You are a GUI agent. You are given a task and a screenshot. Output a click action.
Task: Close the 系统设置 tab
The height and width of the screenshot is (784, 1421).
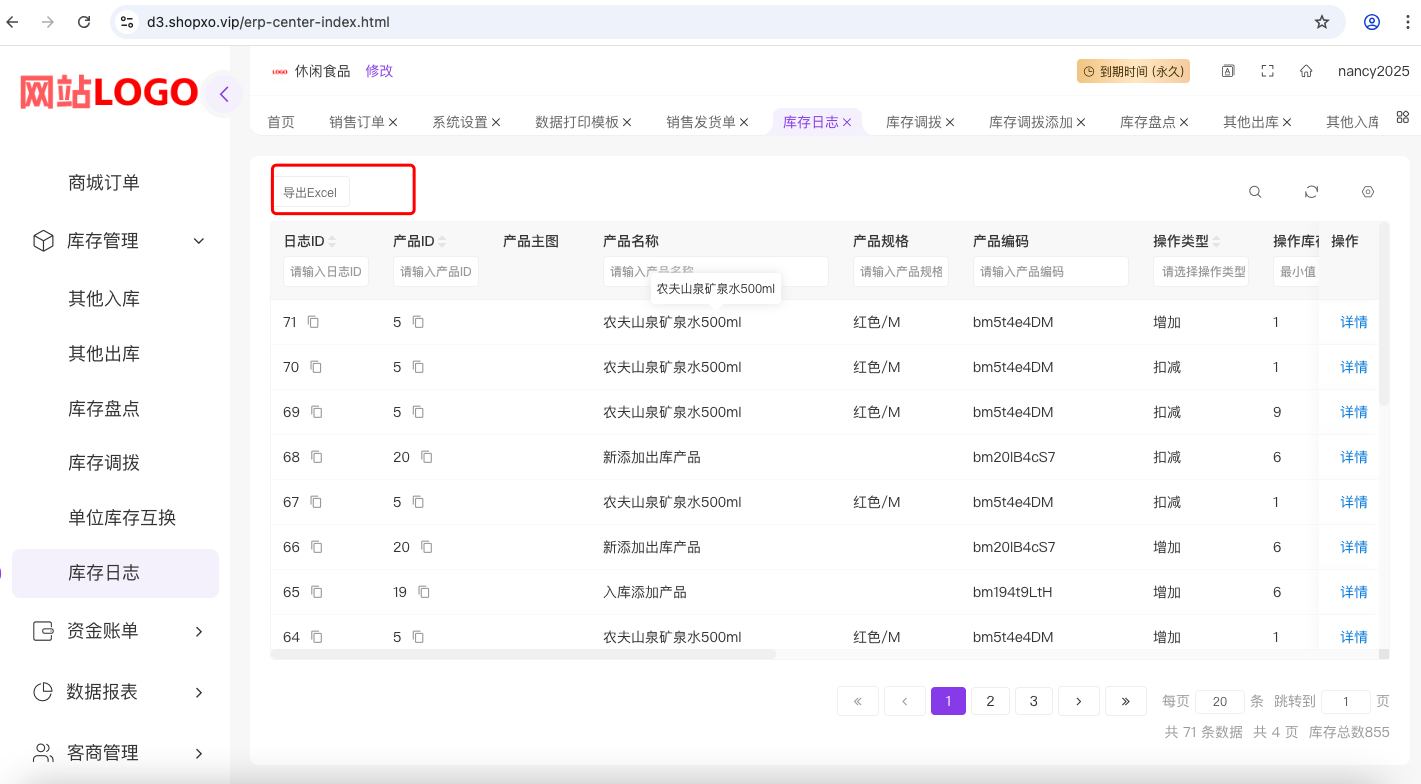click(496, 122)
